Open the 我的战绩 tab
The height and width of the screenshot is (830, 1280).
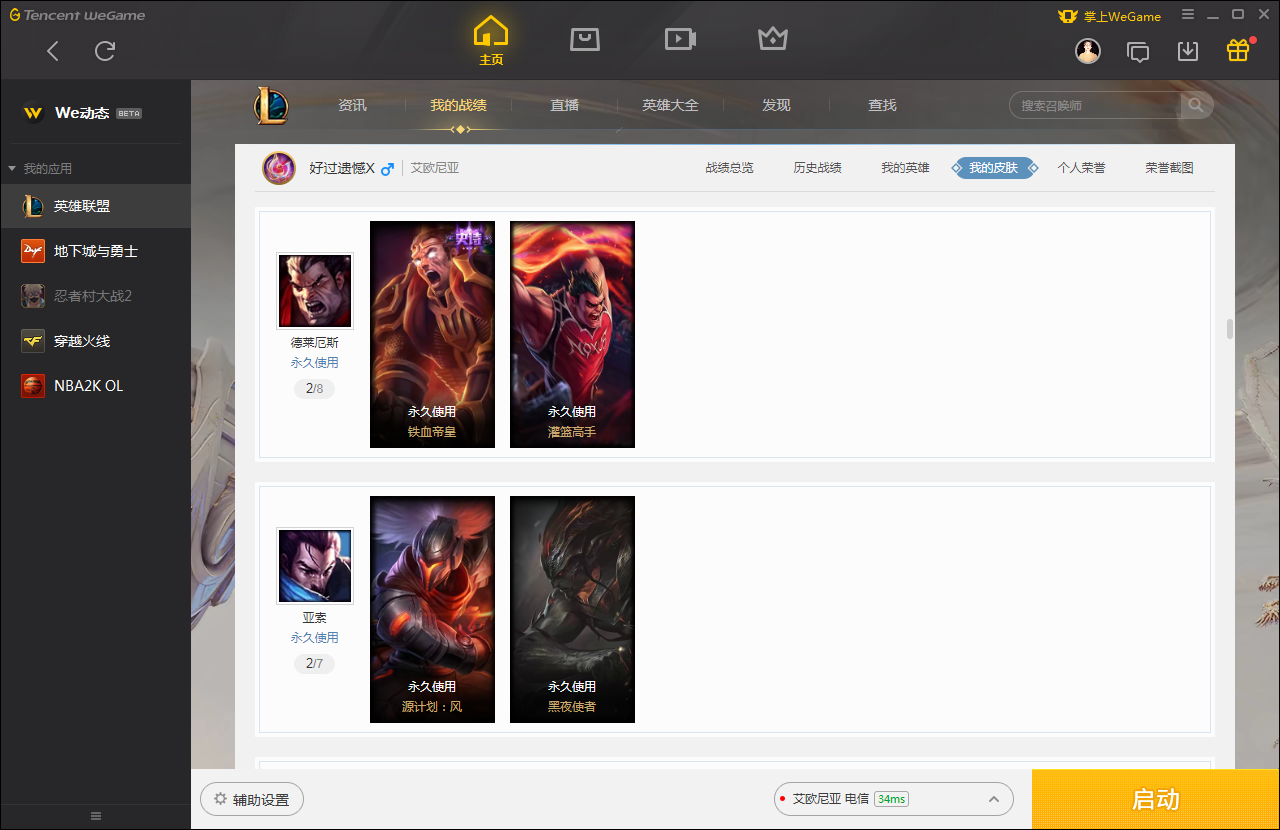(x=459, y=105)
